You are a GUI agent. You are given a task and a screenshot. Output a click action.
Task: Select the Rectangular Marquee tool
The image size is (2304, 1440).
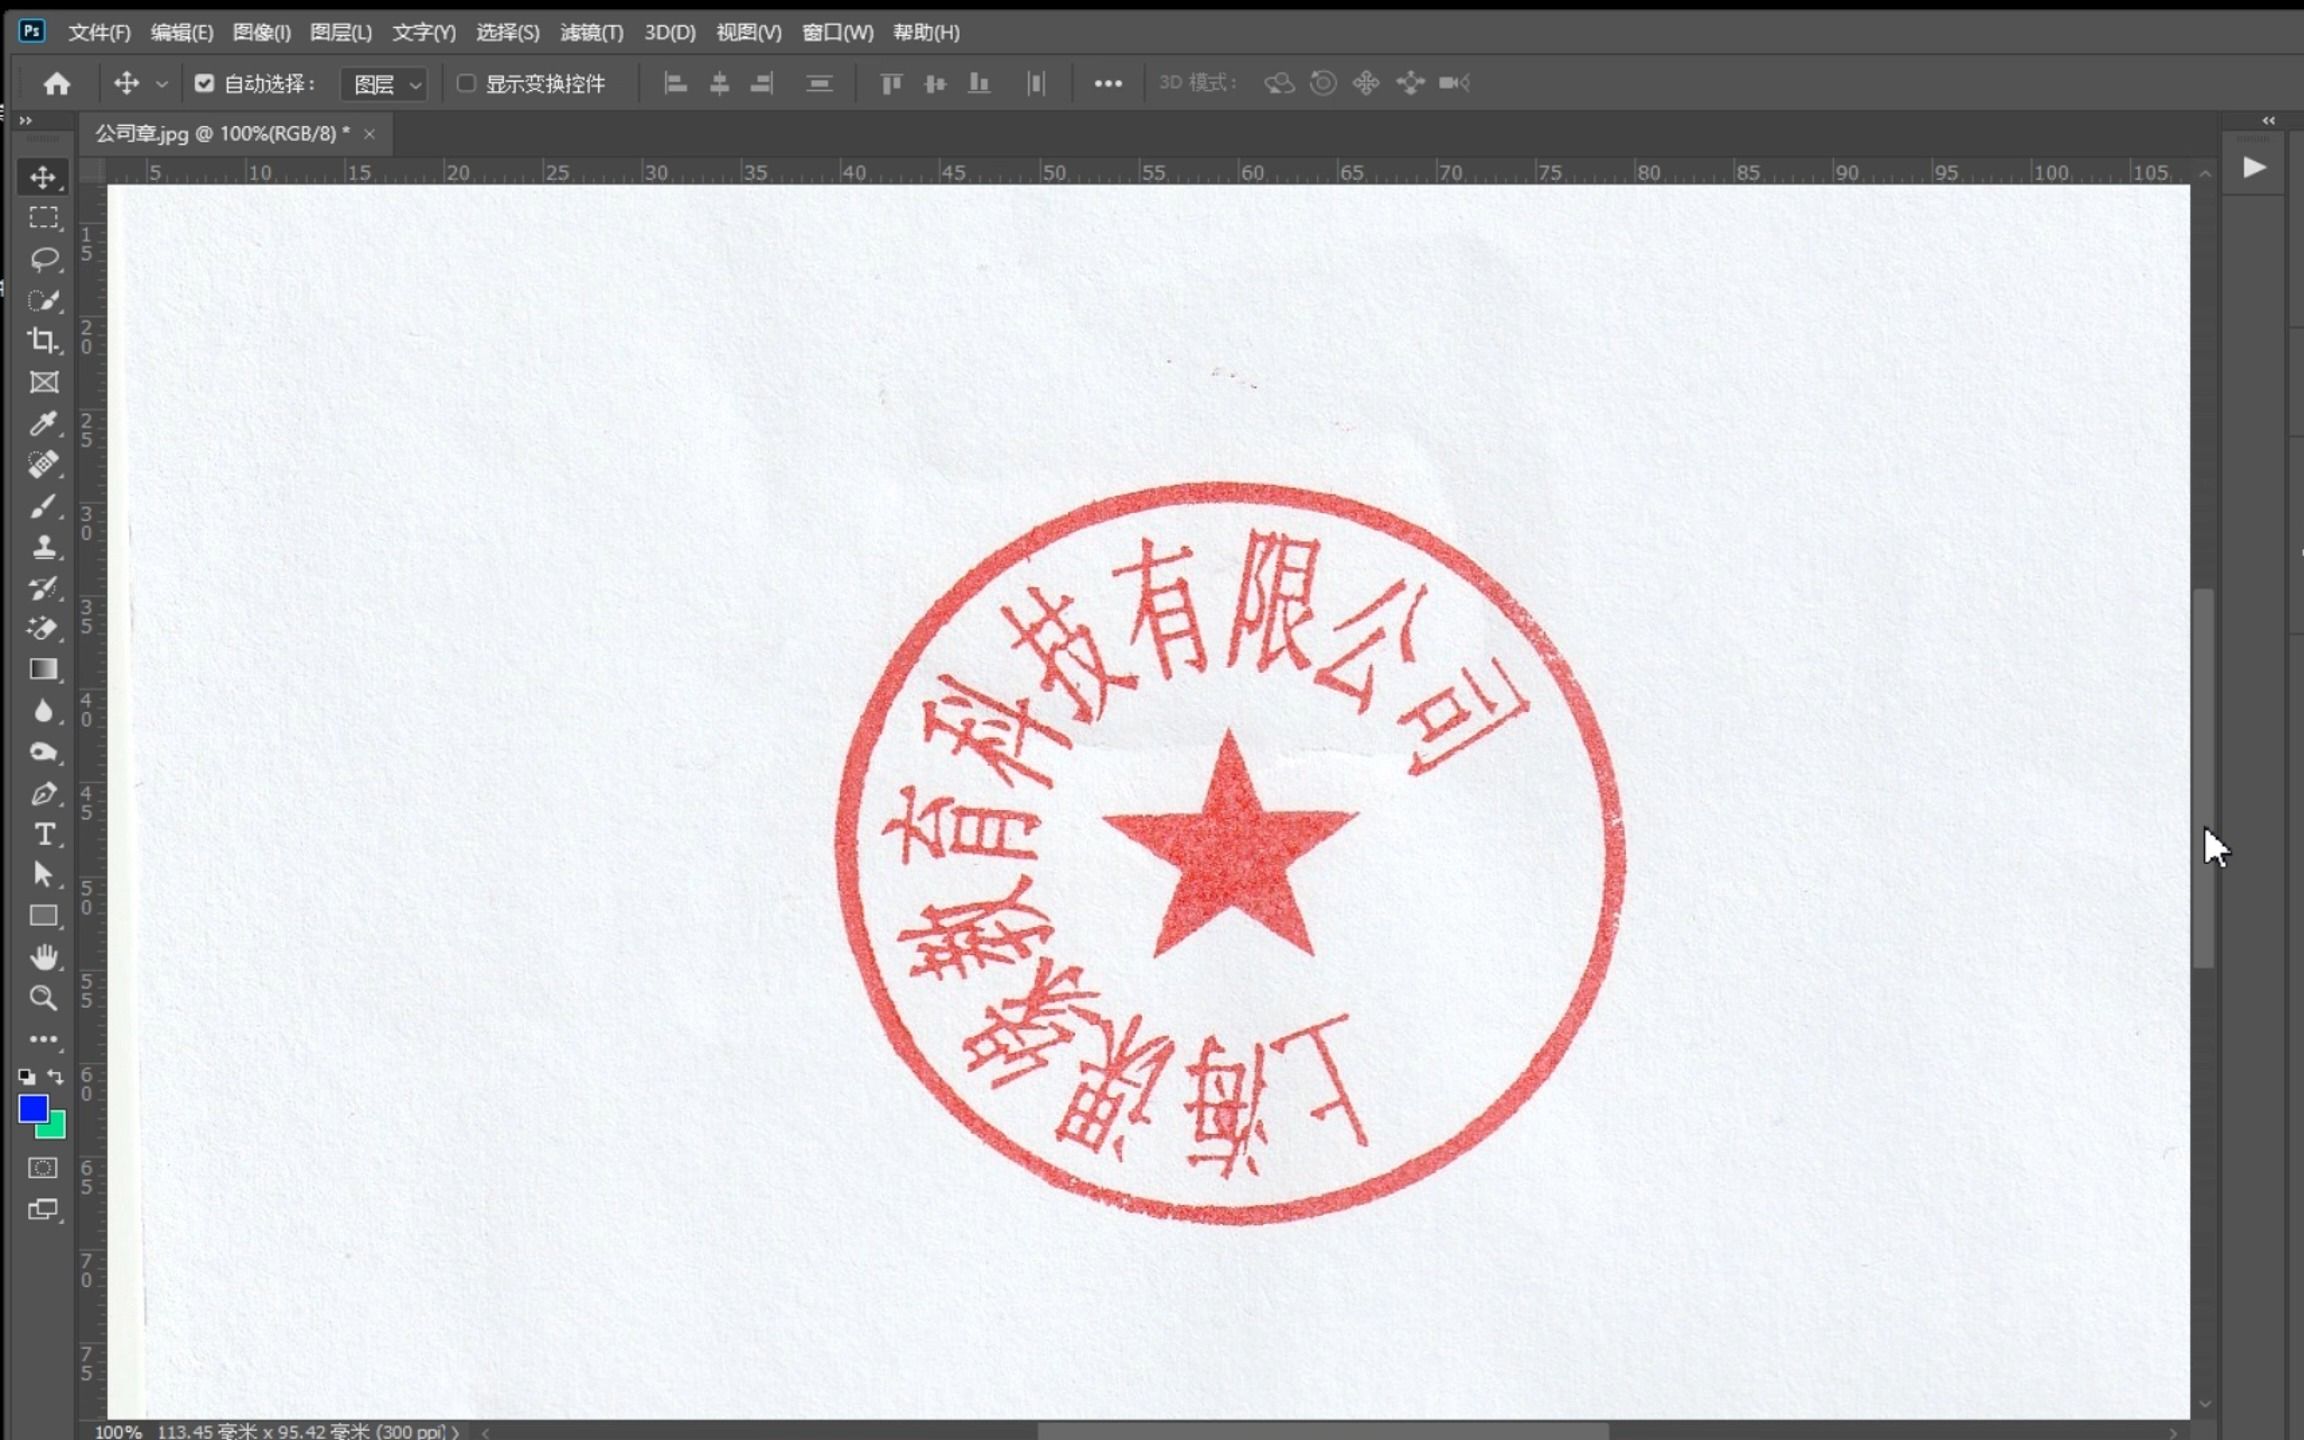(x=44, y=217)
